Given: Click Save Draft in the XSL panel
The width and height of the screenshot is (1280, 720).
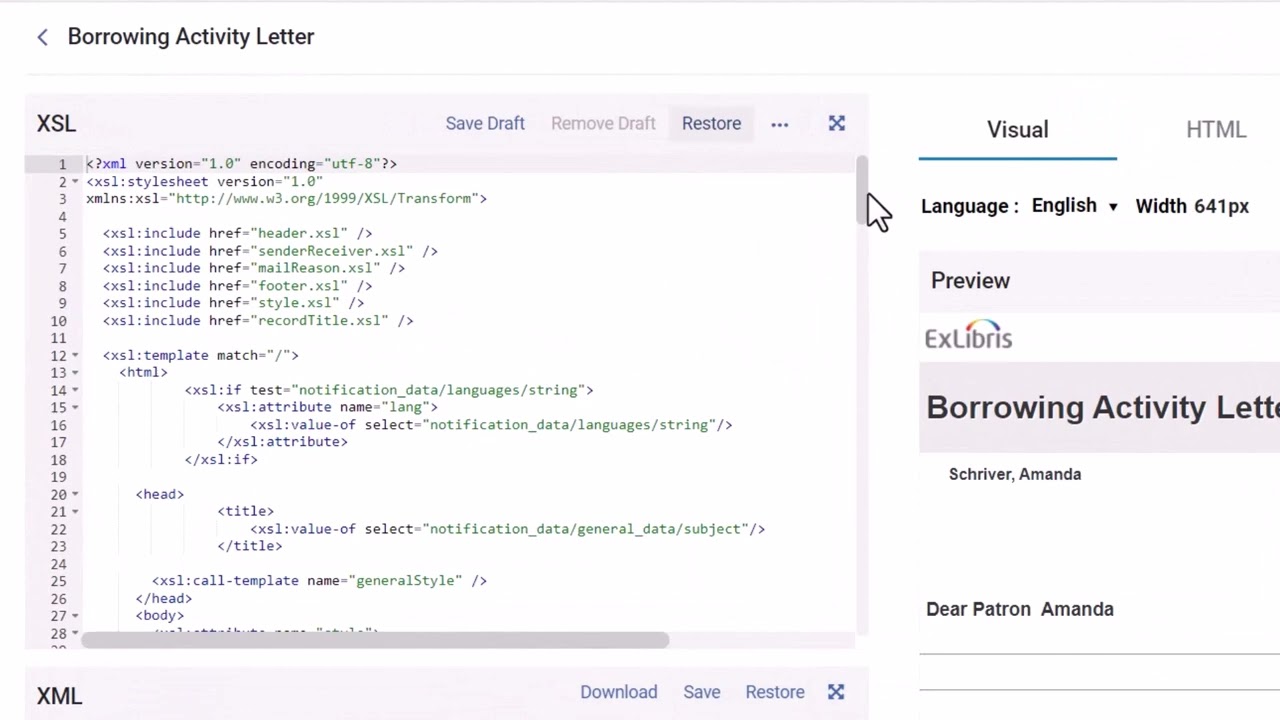Looking at the screenshot, I should [x=485, y=123].
